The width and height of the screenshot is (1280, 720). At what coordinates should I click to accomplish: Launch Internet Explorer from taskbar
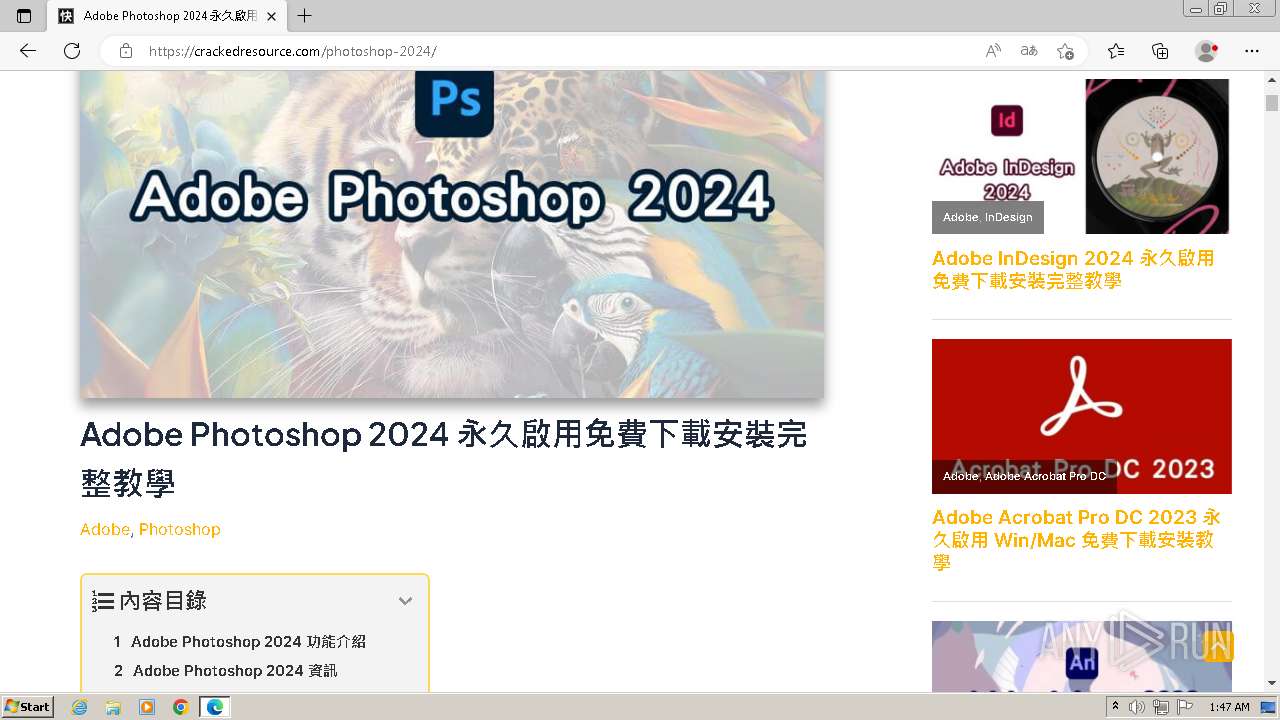[80, 707]
